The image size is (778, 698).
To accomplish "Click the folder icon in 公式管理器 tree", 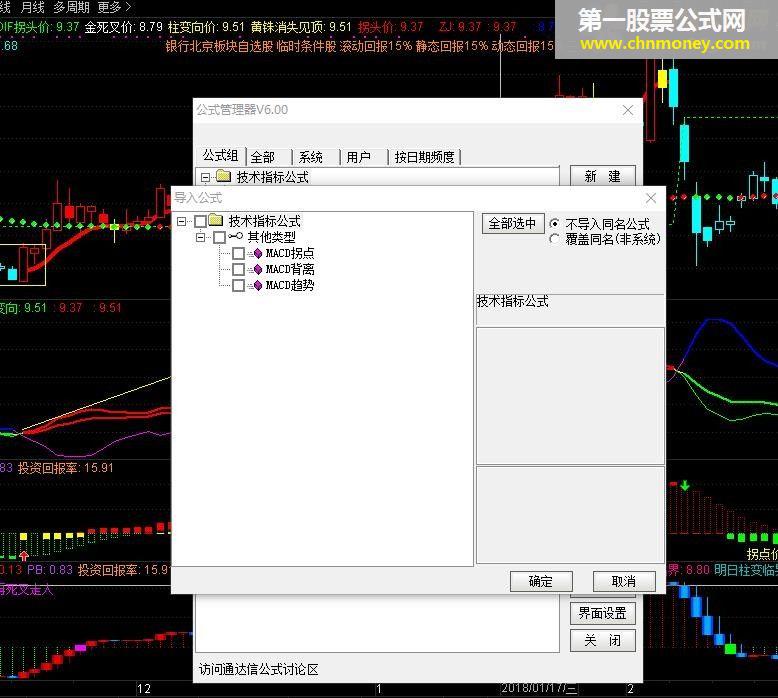I will pyautogui.click(x=224, y=176).
